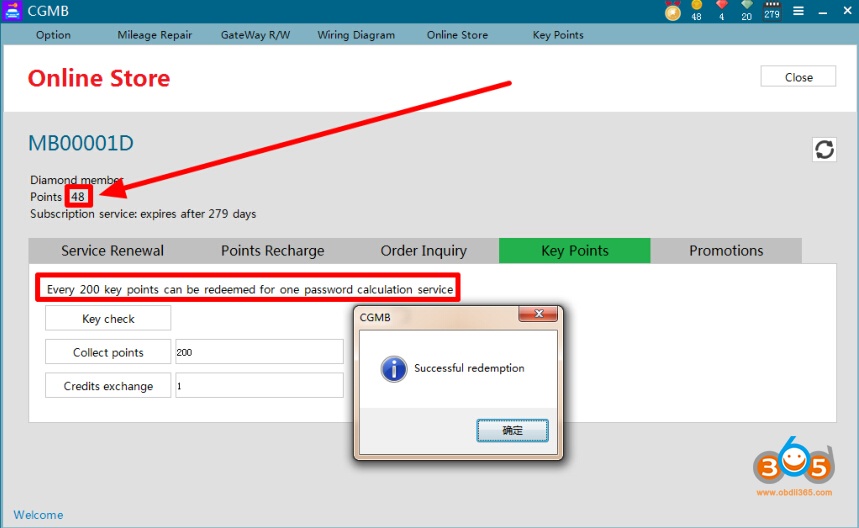Select the green Key Points tab
This screenshot has width=859, height=528.
click(x=575, y=251)
